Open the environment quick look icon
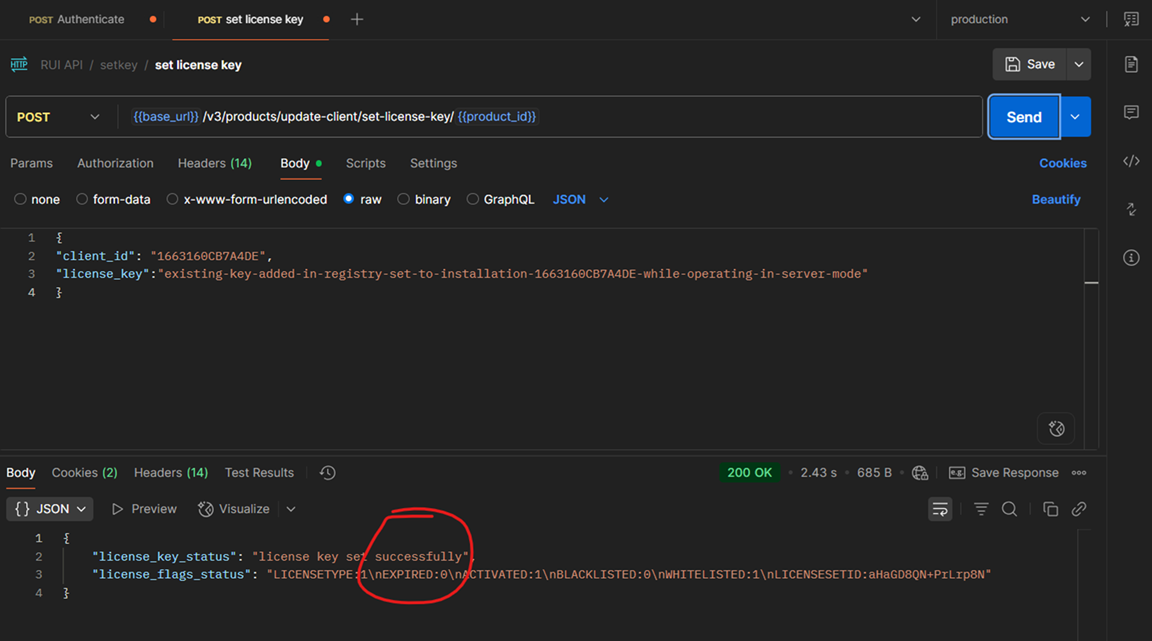Screen dimensions: 1152x641 click(x=1131, y=20)
